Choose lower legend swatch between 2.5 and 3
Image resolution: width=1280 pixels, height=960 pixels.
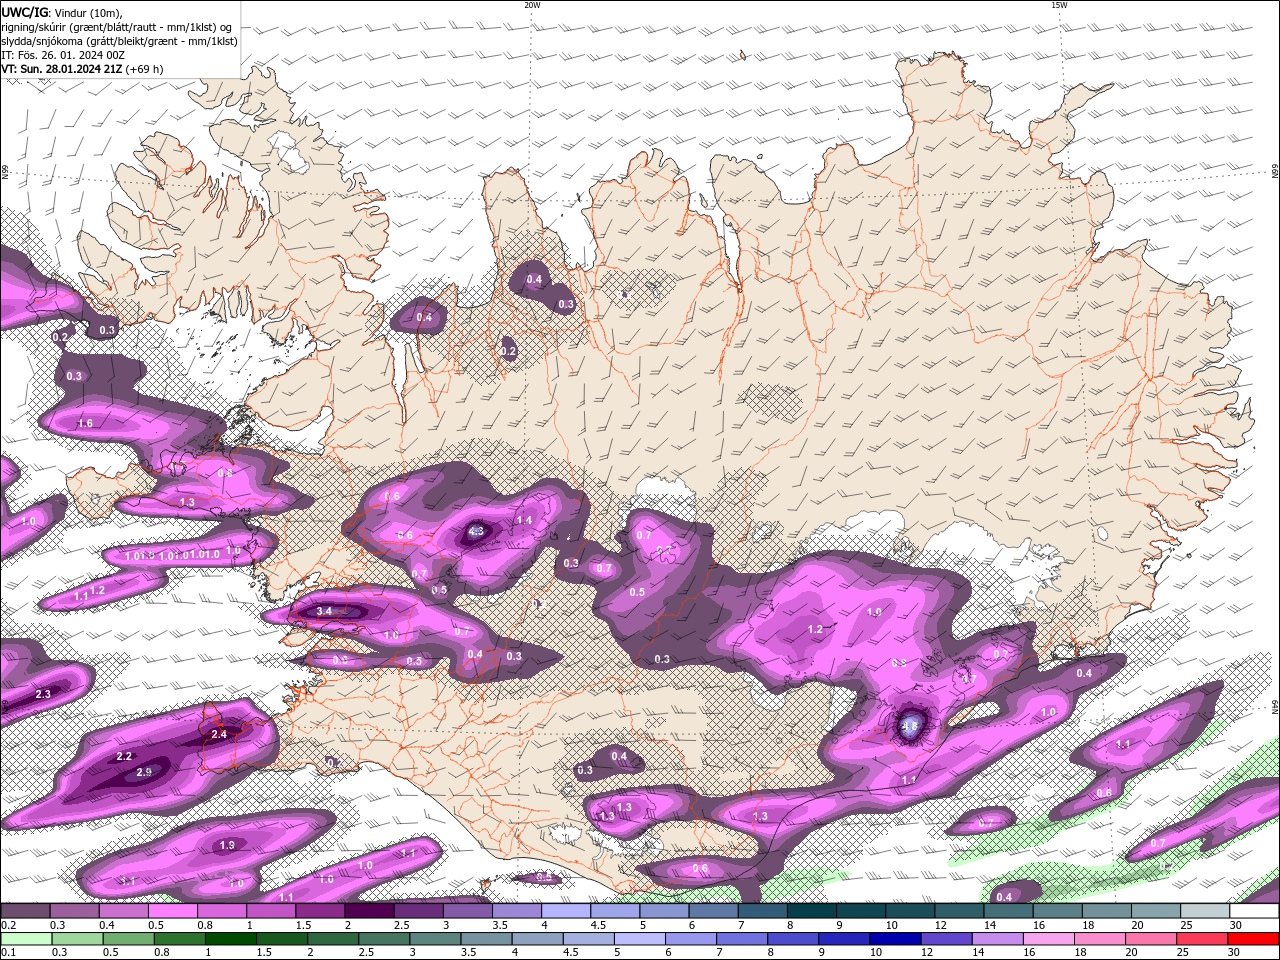point(383,939)
